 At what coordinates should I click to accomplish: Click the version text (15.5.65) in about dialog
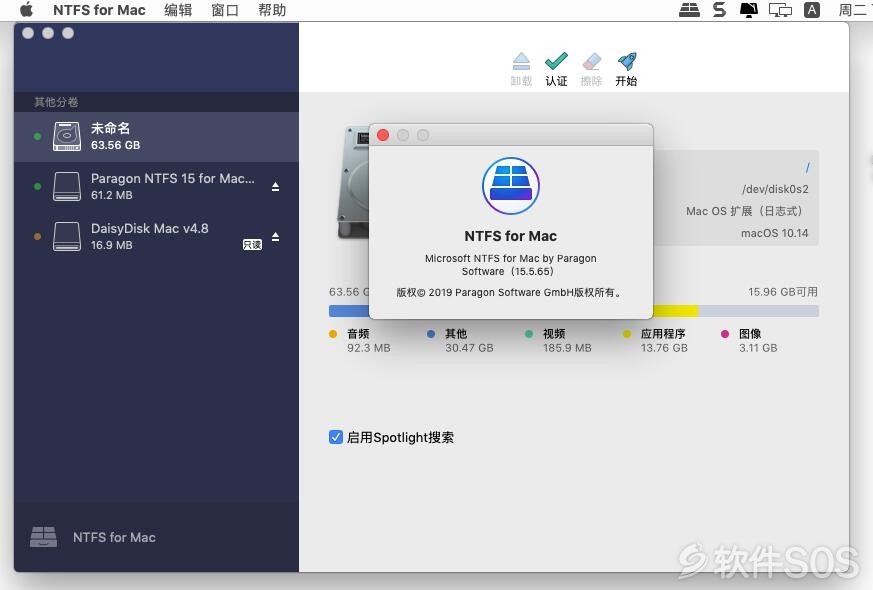(532, 272)
